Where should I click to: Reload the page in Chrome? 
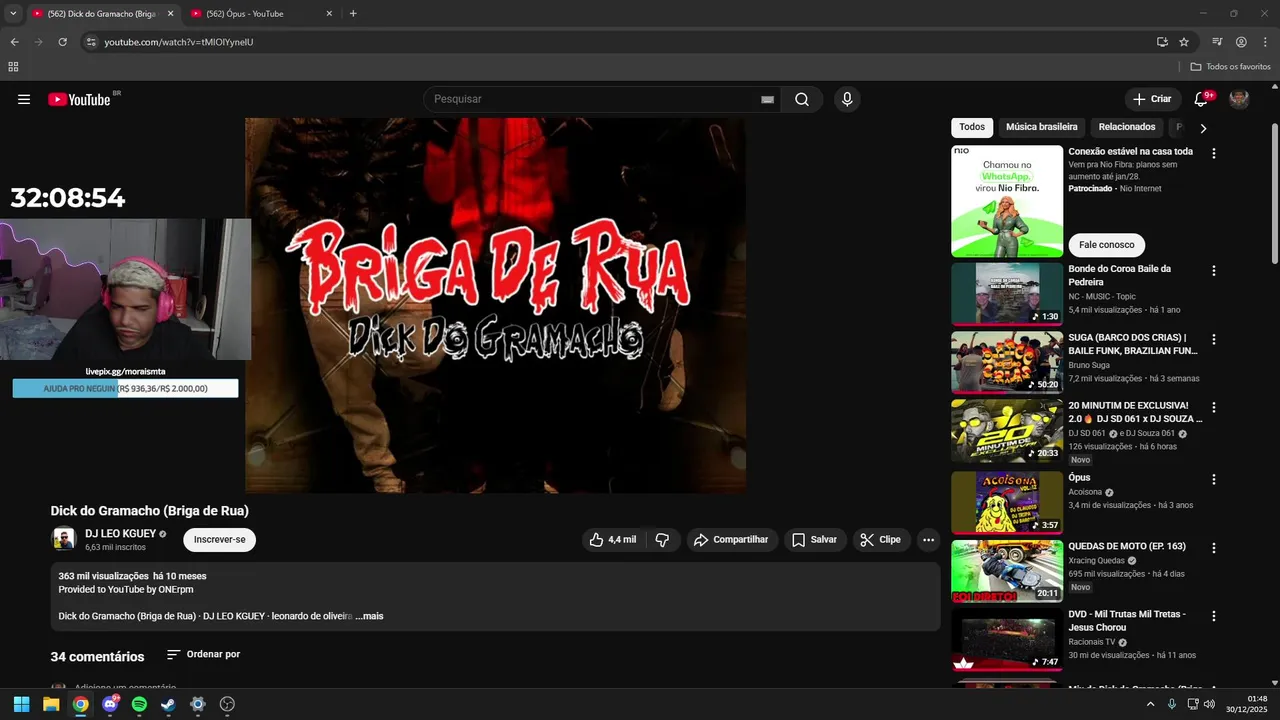click(x=62, y=42)
